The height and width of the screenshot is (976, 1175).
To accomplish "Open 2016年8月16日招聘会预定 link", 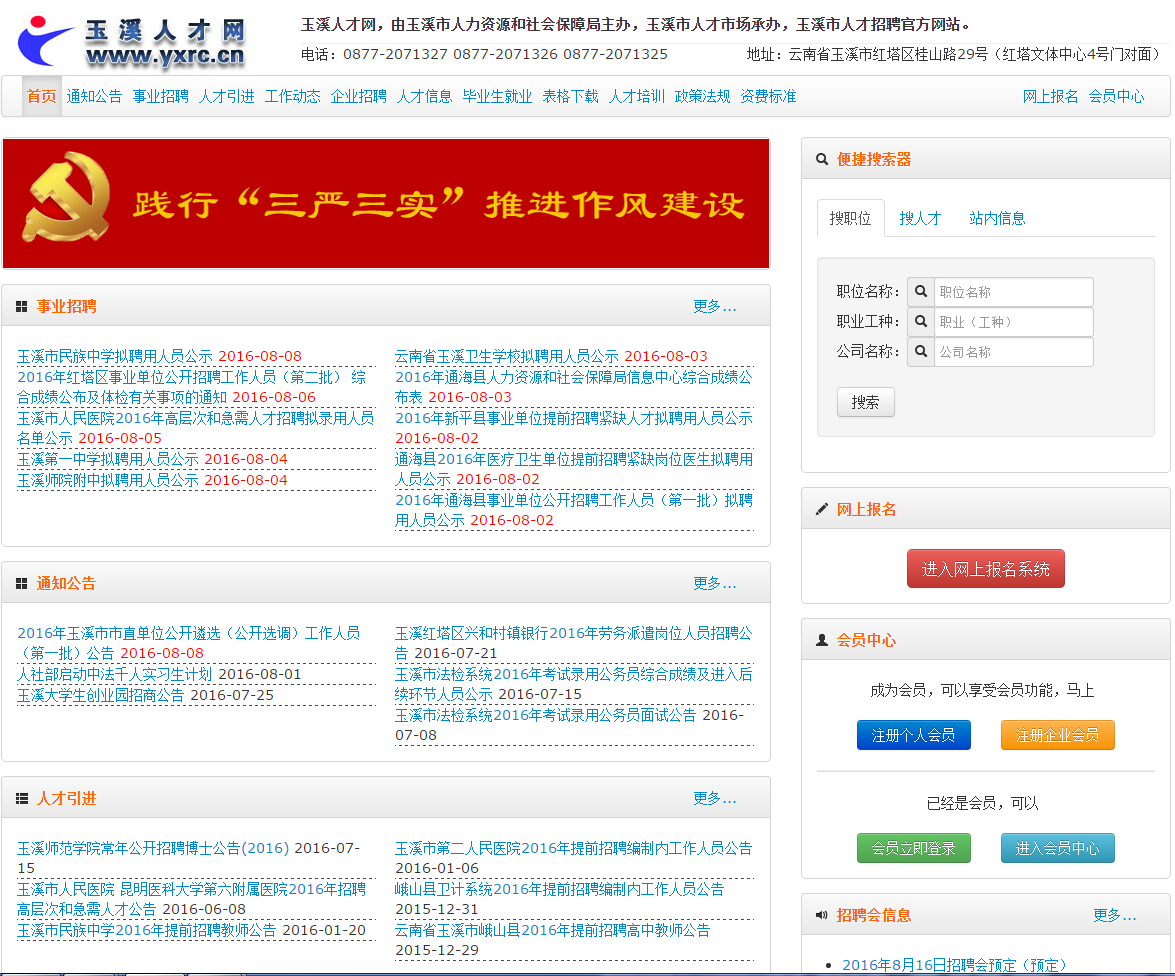I will pyautogui.click(x=954, y=965).
